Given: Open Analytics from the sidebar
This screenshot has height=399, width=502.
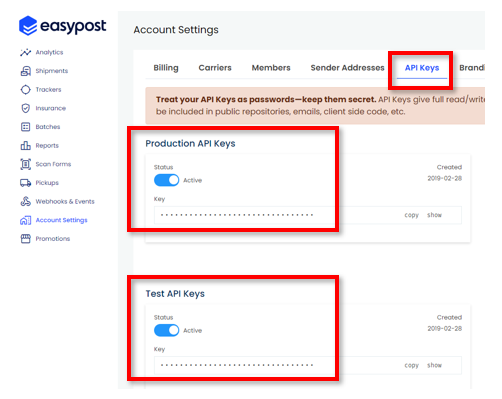Looking at the screenshot, I should (x=49, y=52).
